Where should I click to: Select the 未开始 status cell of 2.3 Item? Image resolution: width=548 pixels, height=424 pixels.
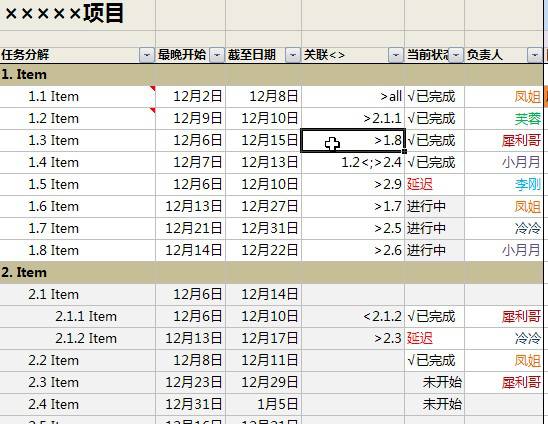[434, 382]
